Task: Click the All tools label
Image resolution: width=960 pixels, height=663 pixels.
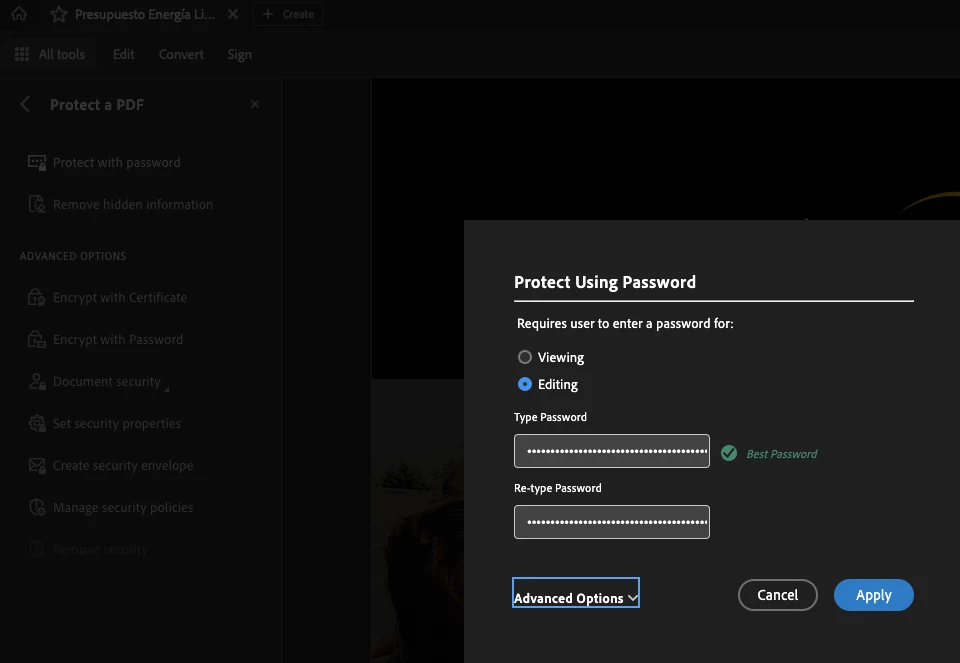Action: coord(62,54)
